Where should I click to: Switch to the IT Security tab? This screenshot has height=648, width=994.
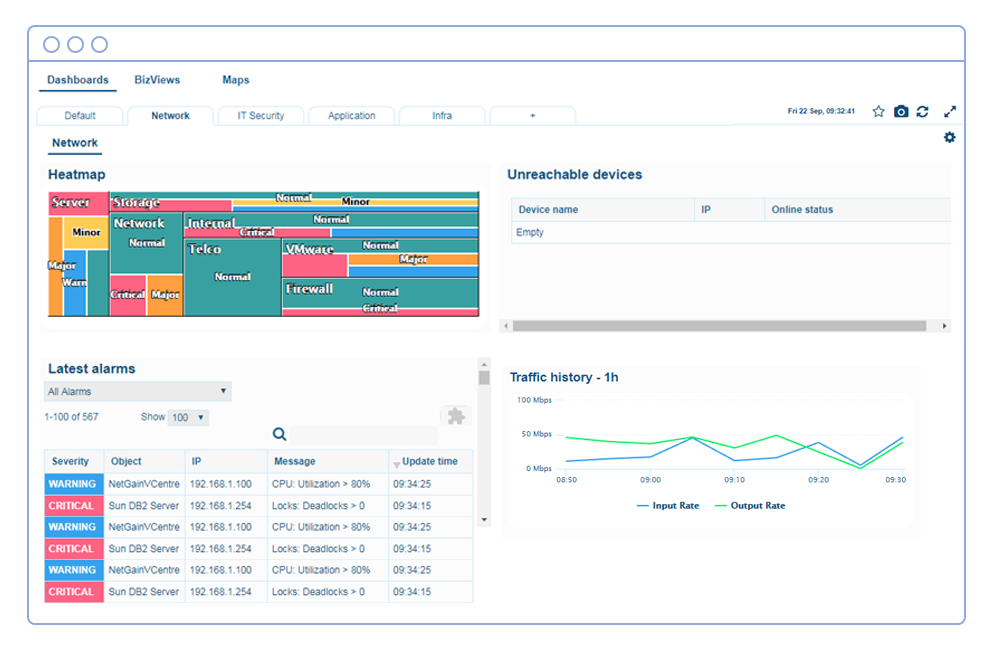click(260, 116)
